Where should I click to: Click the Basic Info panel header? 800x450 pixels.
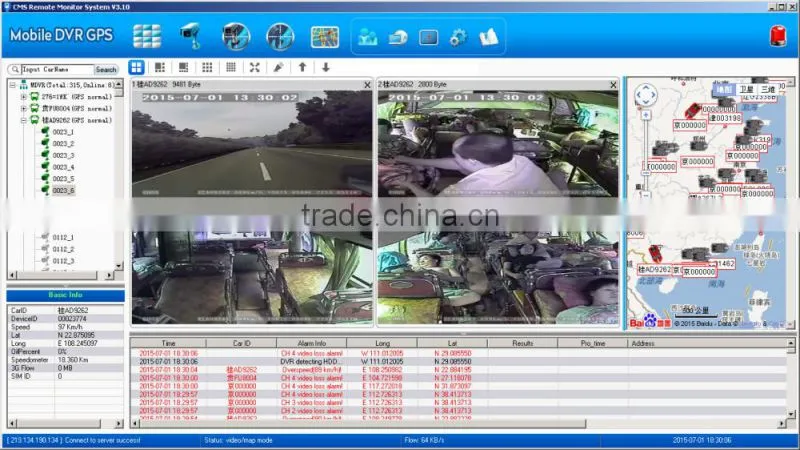coord(65,295)
